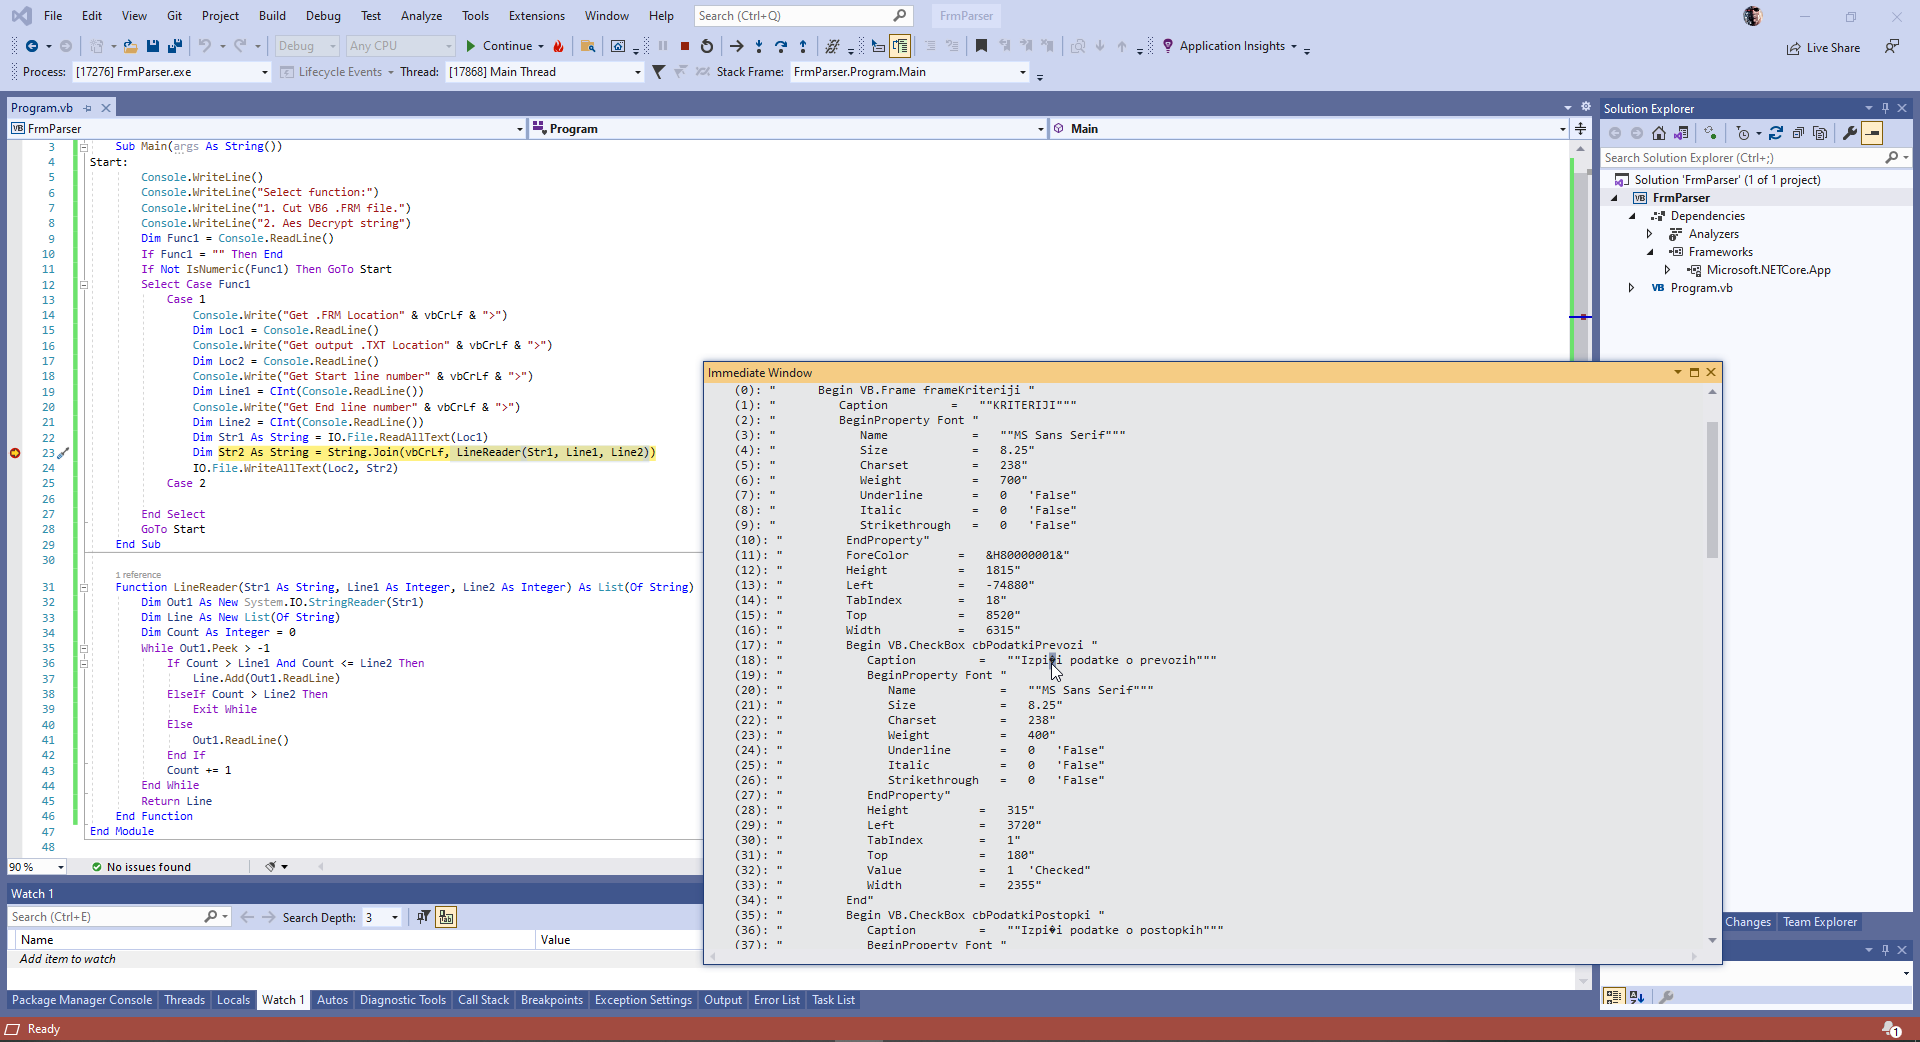Toggle Preview Selected Items in Solution Explorer
The height and width of the screenshot is (1042, 1920).
pos(1872,133)
